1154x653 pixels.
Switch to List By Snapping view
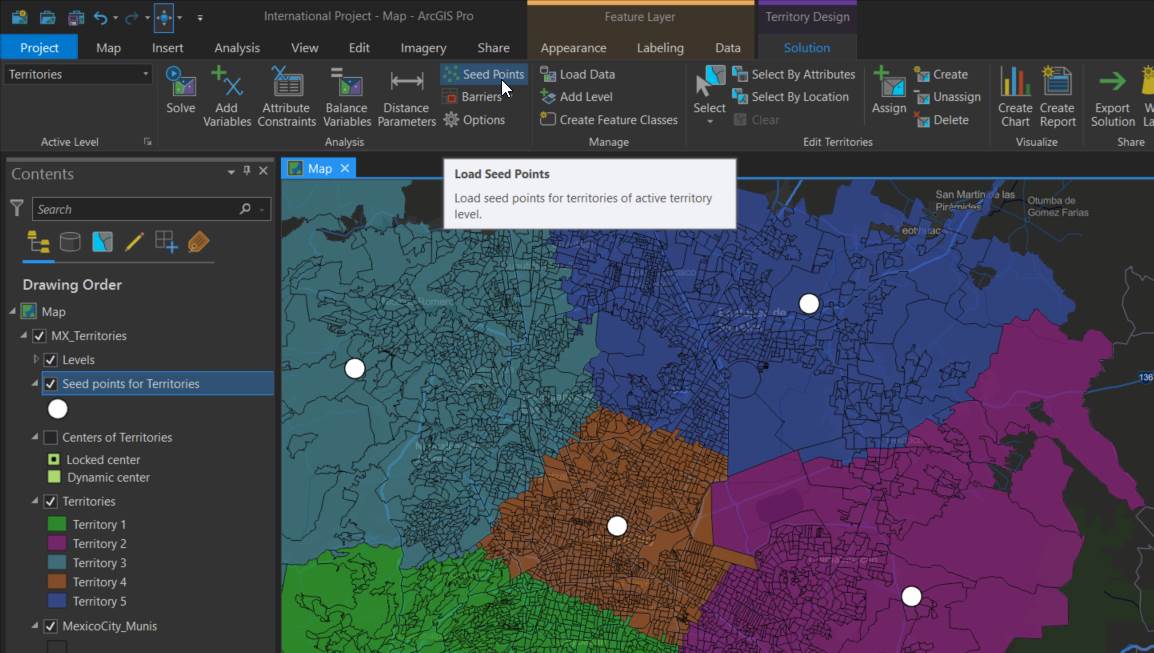166,241
